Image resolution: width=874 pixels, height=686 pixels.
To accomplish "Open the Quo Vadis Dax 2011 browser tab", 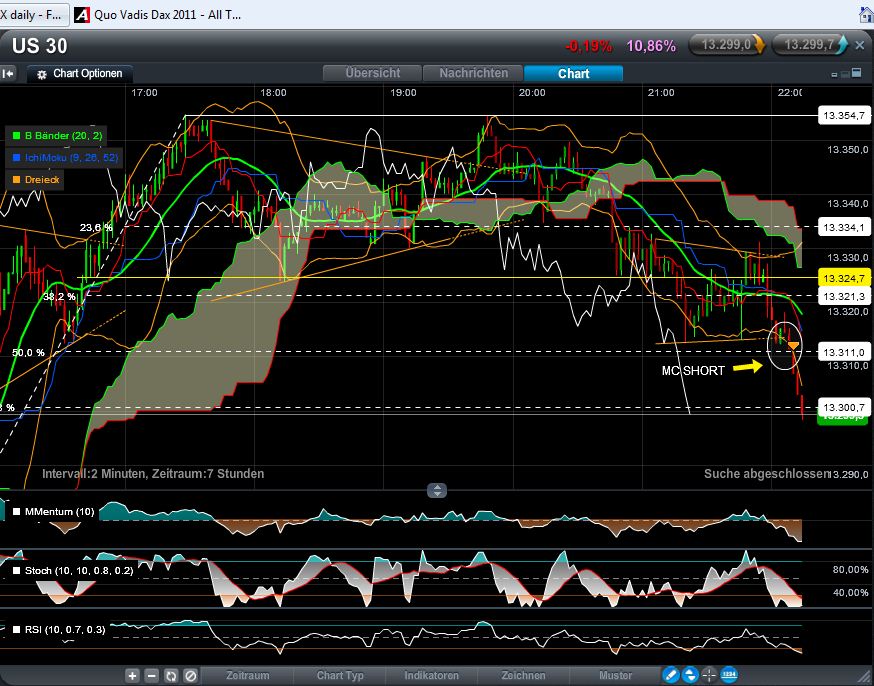I will click(158, 15).
